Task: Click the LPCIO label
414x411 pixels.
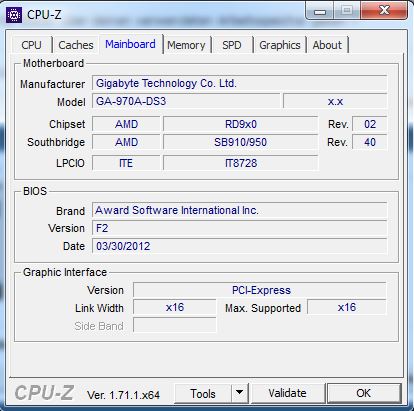Action: [70, 163]
